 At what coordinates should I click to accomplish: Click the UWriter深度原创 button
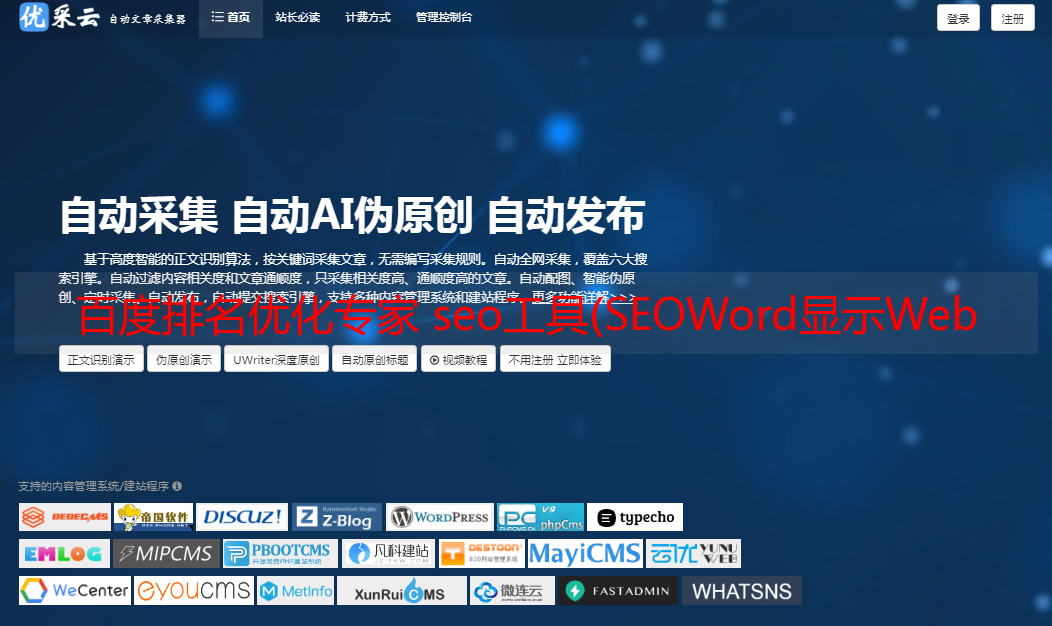click(276, 359)
